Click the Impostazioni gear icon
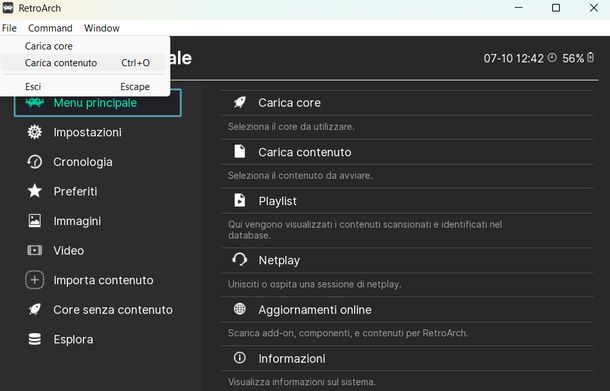 pos(35,132)
